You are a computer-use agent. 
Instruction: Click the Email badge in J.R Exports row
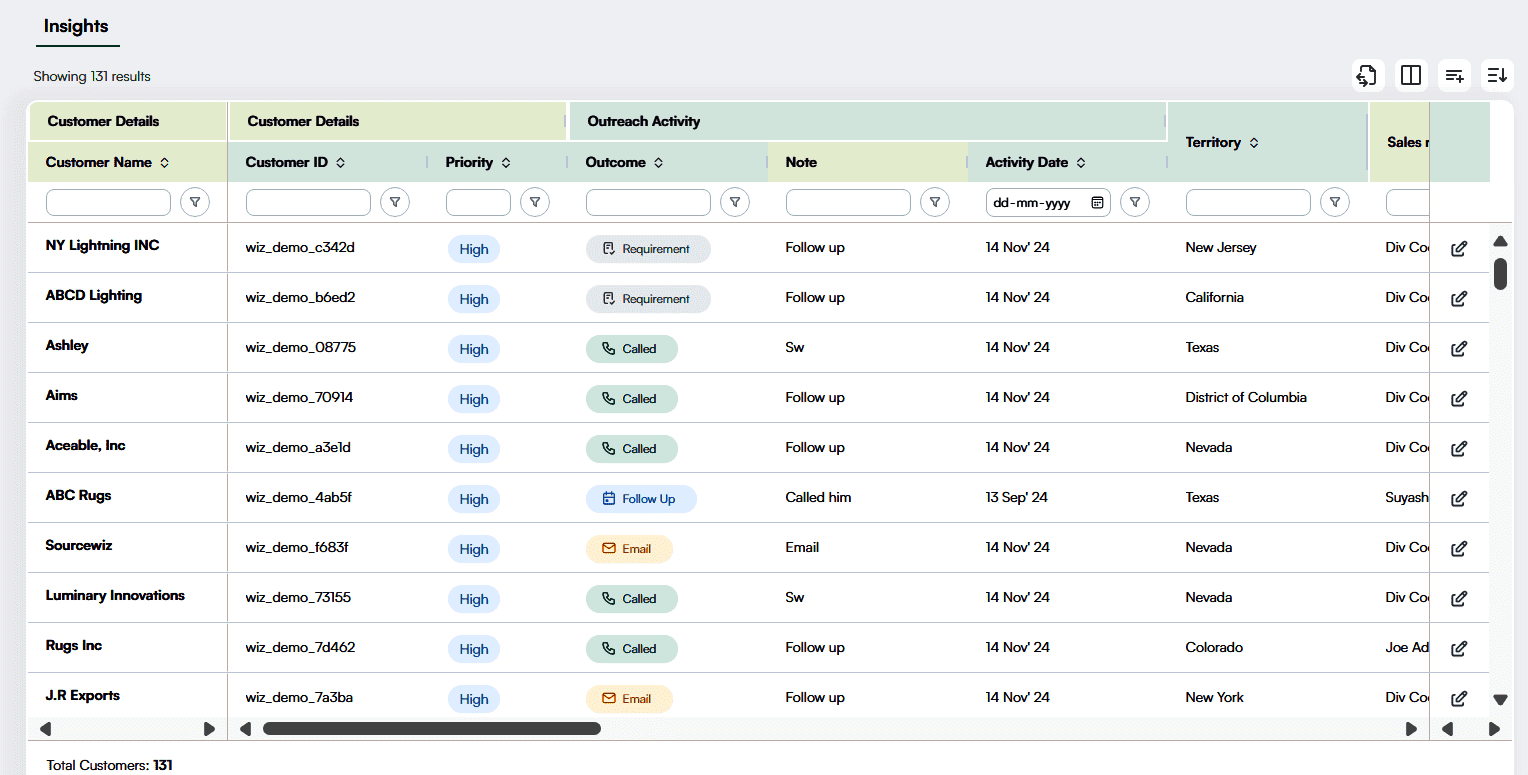(629, 699)
